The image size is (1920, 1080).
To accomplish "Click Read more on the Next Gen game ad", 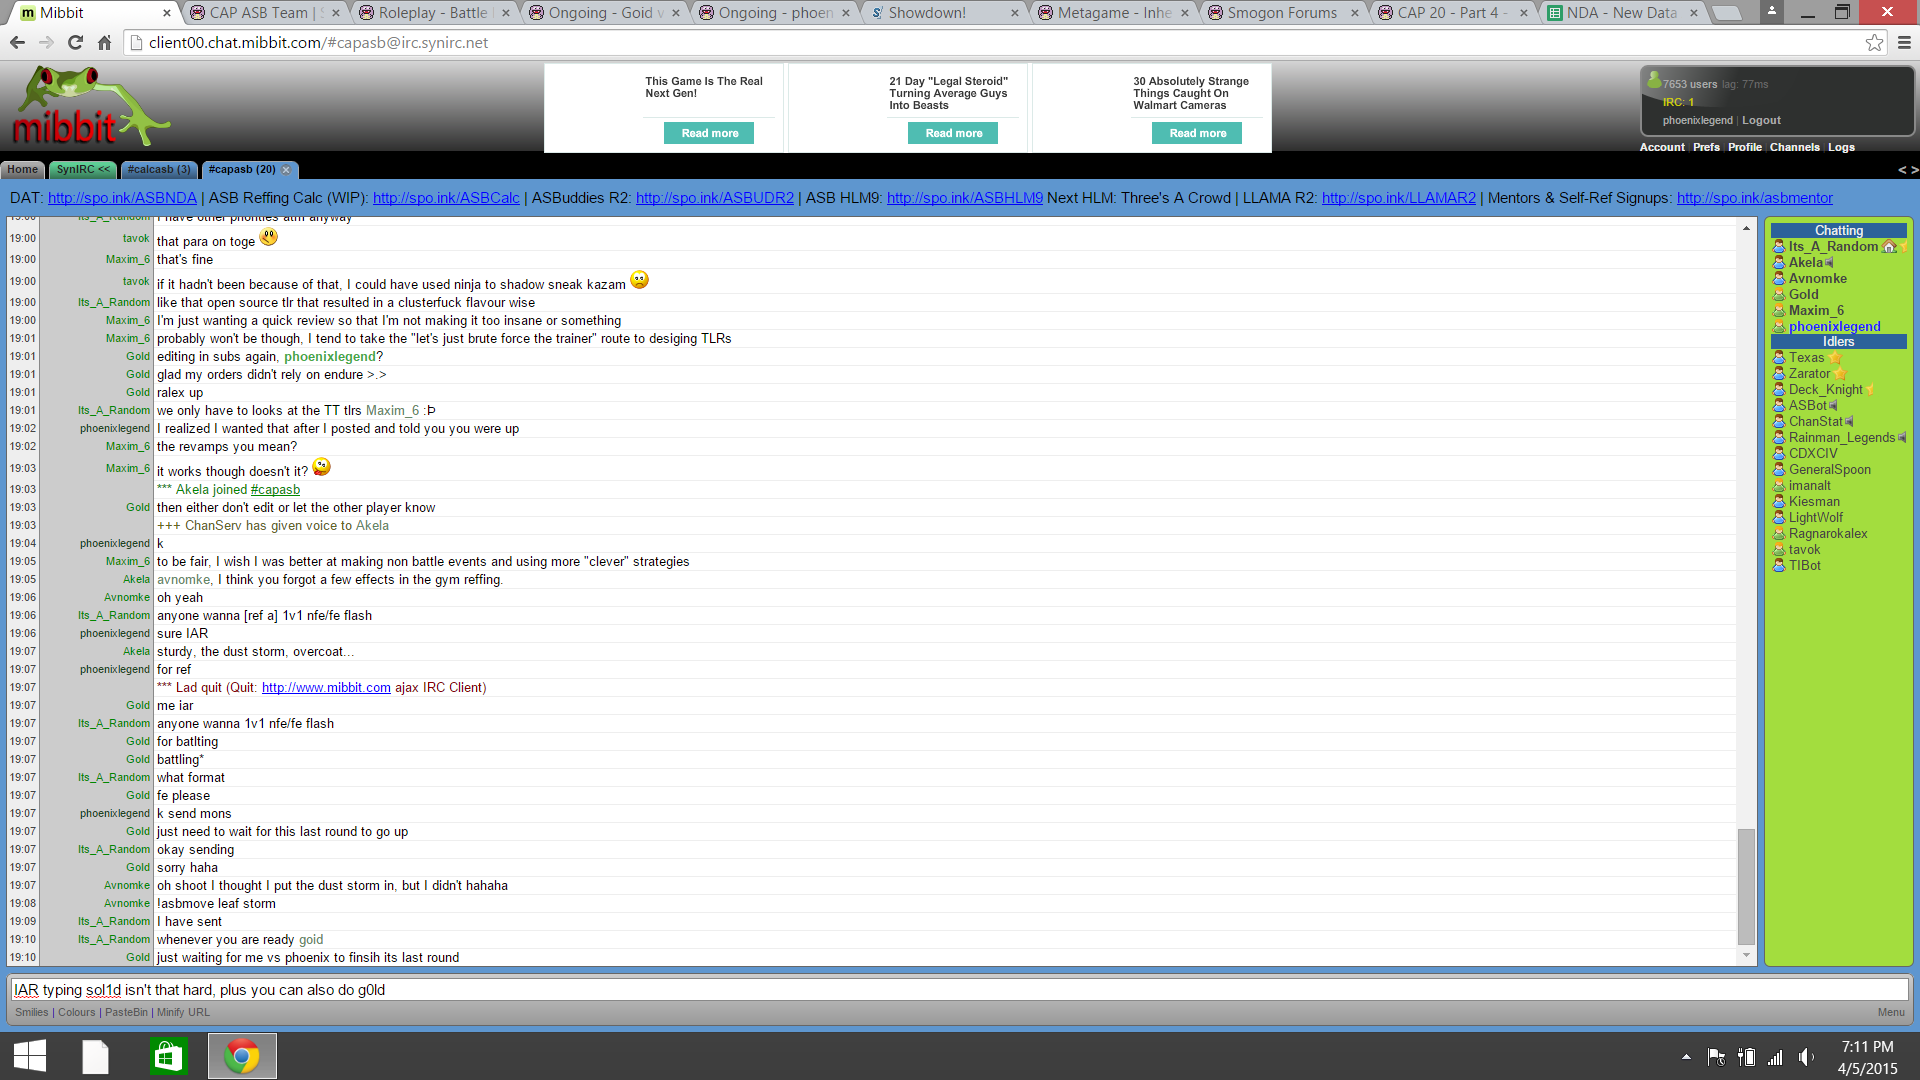I will 709,133.
